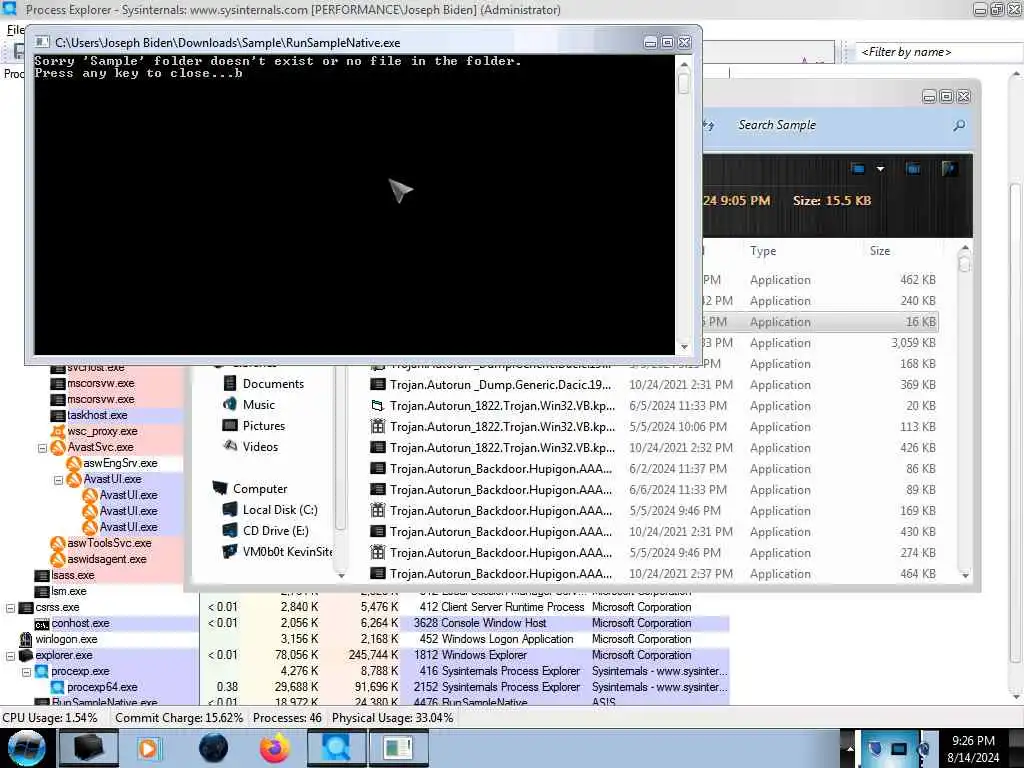1024x768 pixels.
Task: Click the console window vertical scrollbar
Action: [684, 205]
